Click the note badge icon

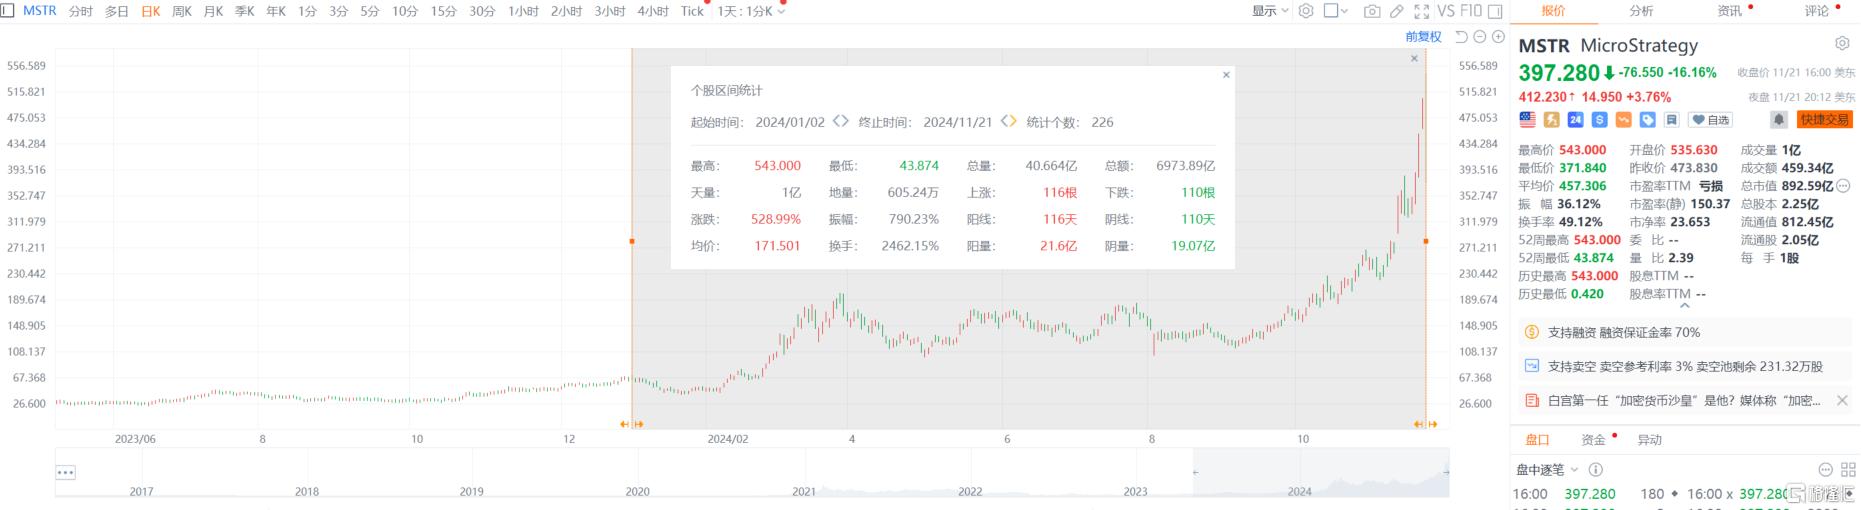1671,119
